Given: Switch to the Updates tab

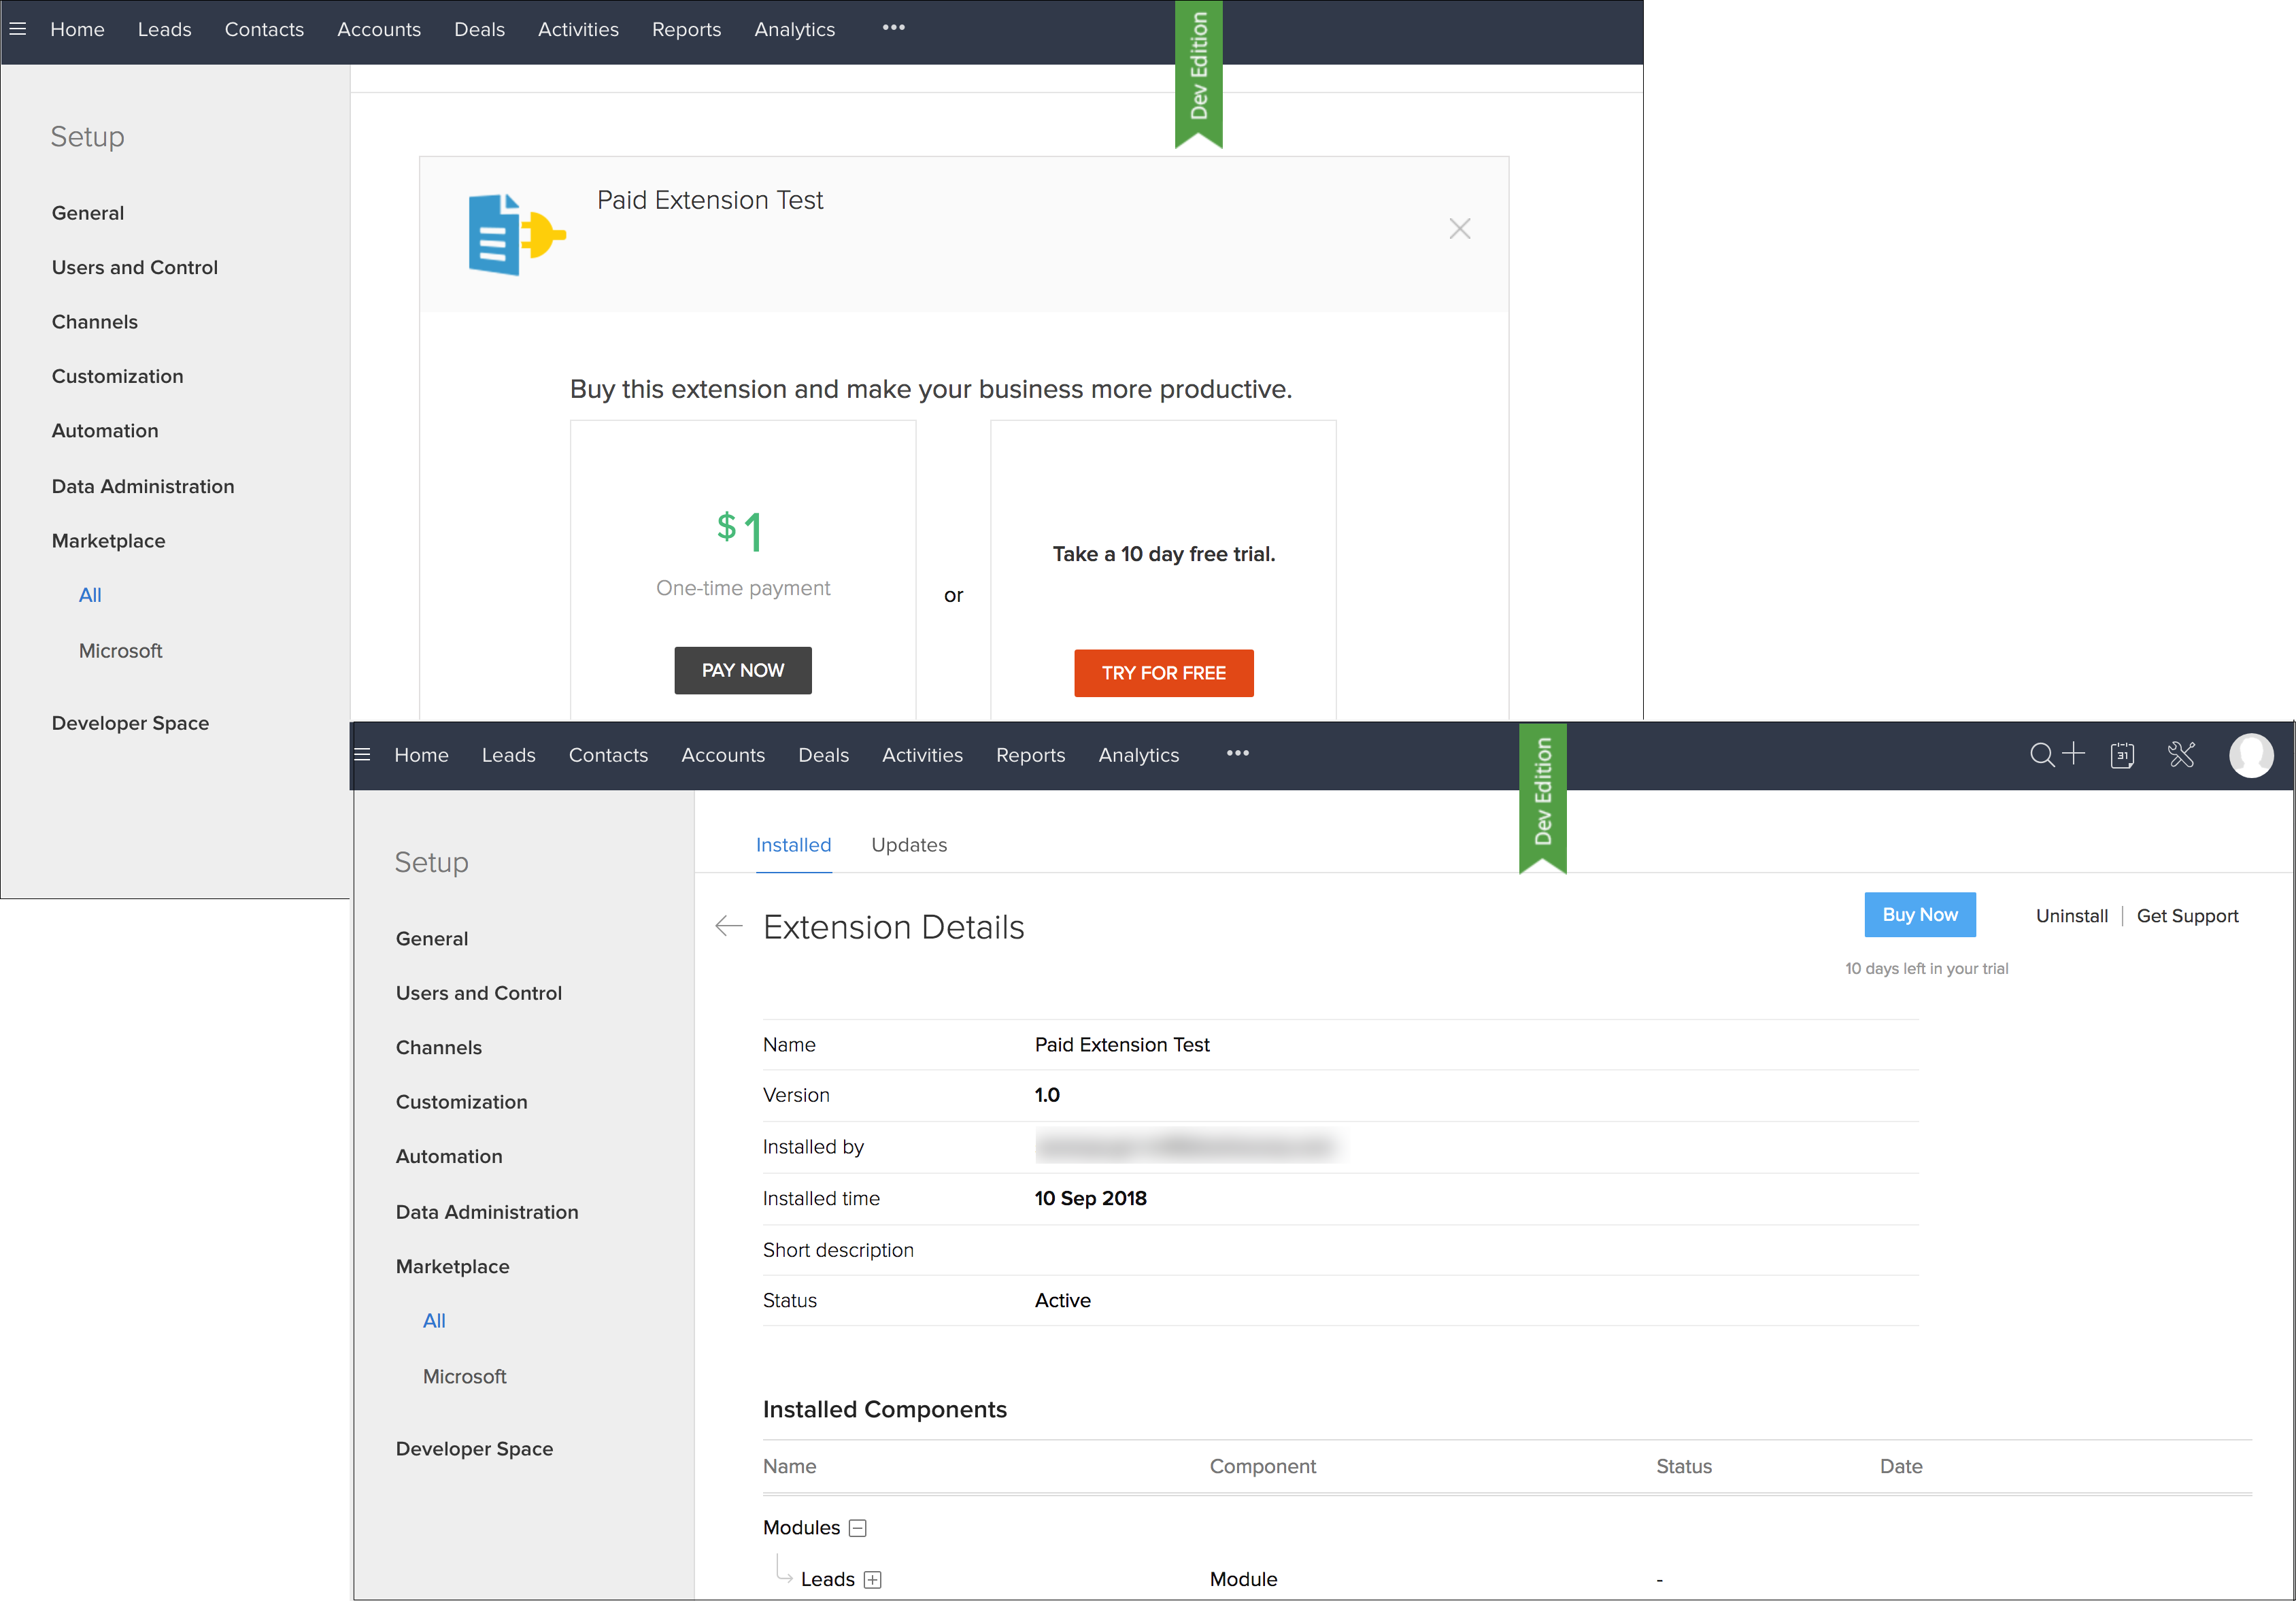Looking at the screenshot, I should click(908, 845).
